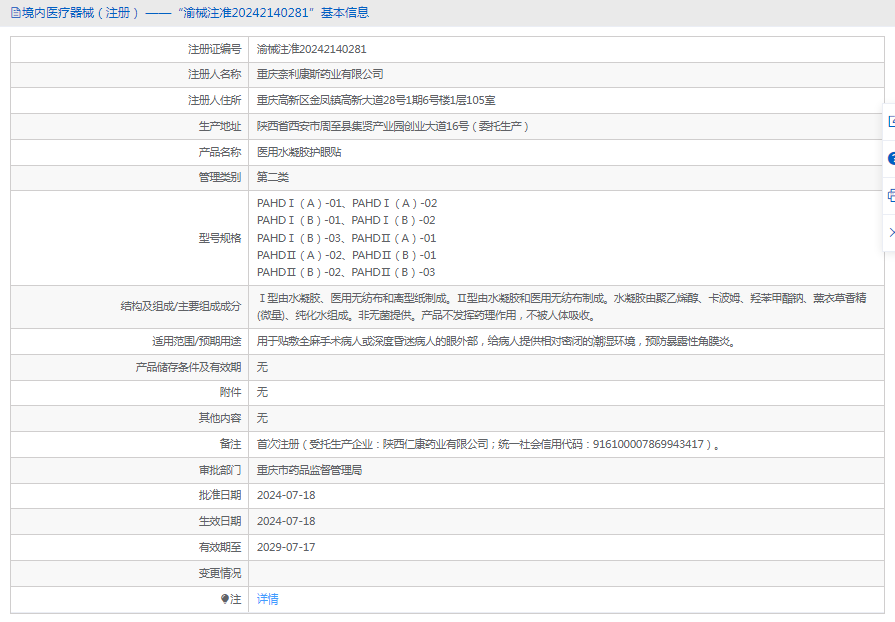Screen dimensions: 895x622
Task: Click the management category value 第二类
Action: (x=272, y=177)
